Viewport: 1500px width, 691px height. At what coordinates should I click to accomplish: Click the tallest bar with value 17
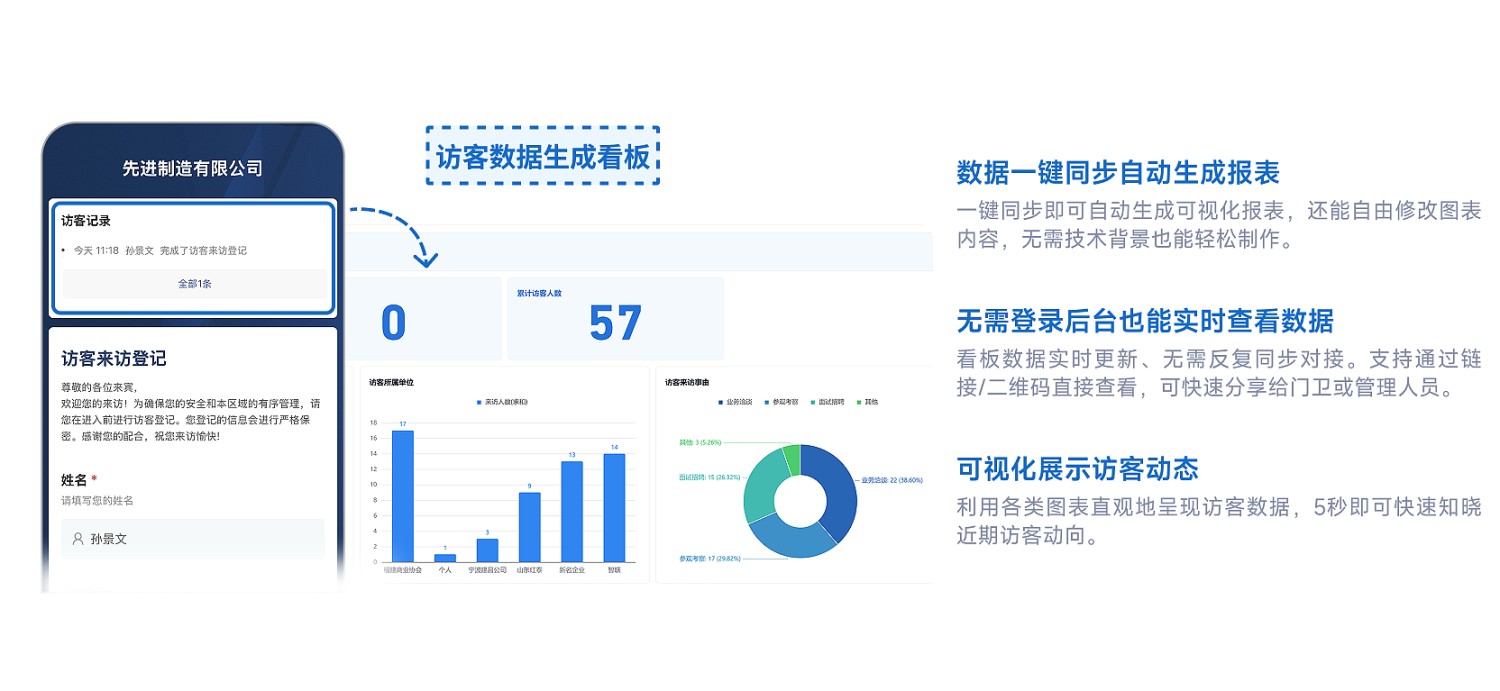click(x=402, y=496)
